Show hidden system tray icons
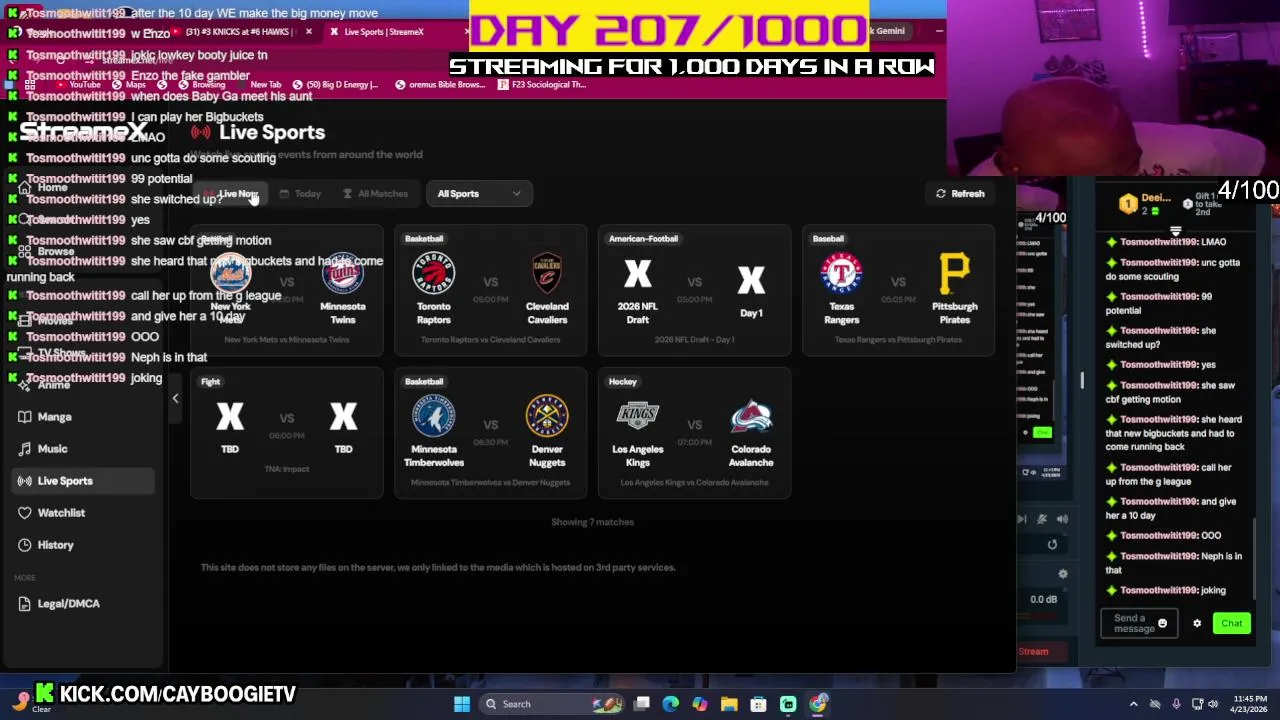Screen dimensions: 1280x720 [1133, 704]
